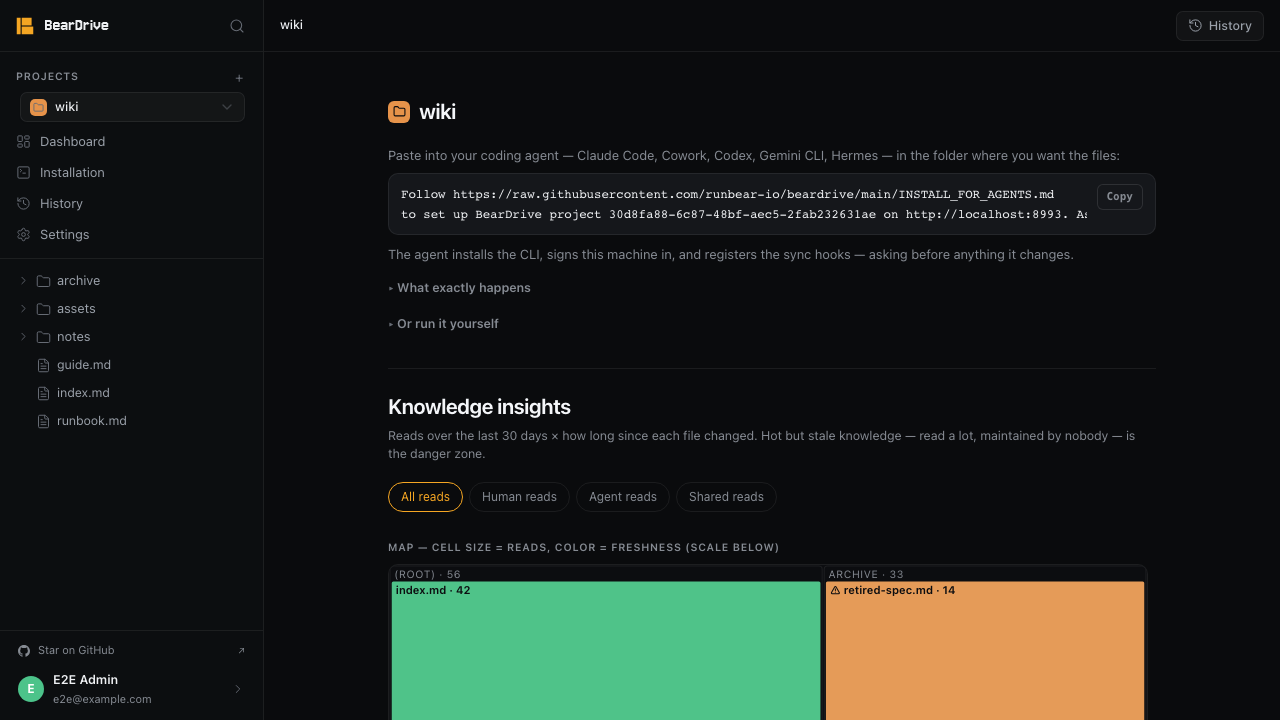Click the external link arrow beside Star on GitHub
The width and height of the screenshot is (1280, 720).
(x=241, y=650)
